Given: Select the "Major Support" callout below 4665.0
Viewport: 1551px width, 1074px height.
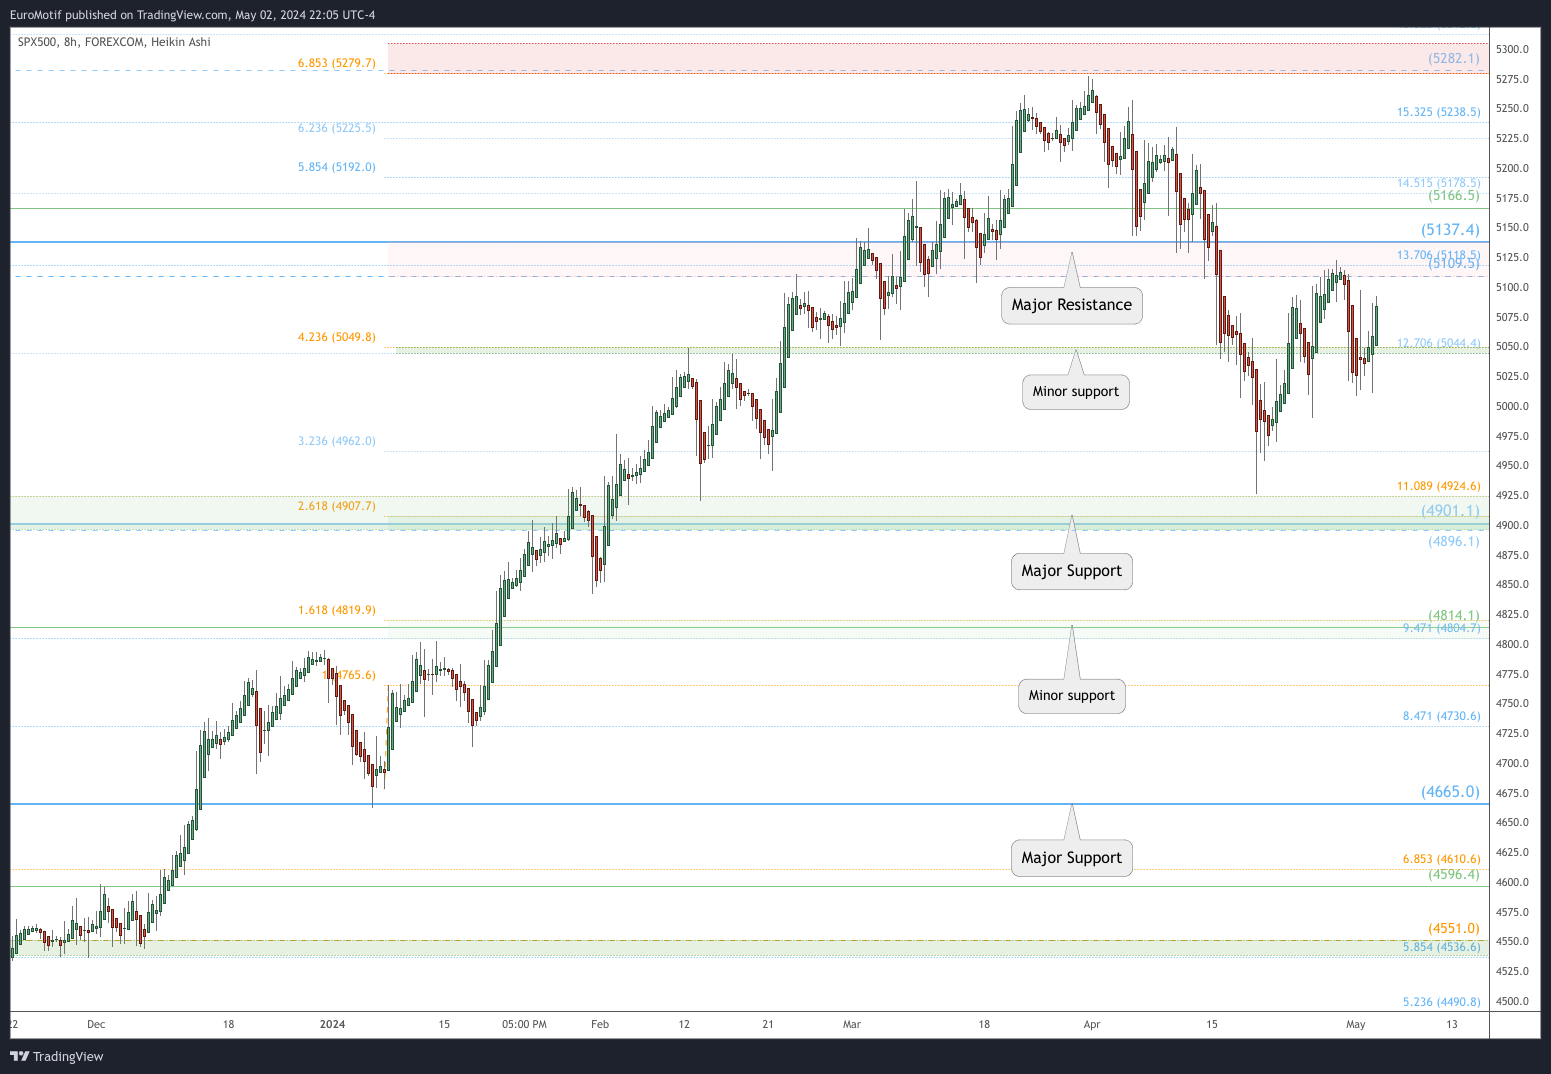Looking at the screenshot, I should [x=1072, y=858].
